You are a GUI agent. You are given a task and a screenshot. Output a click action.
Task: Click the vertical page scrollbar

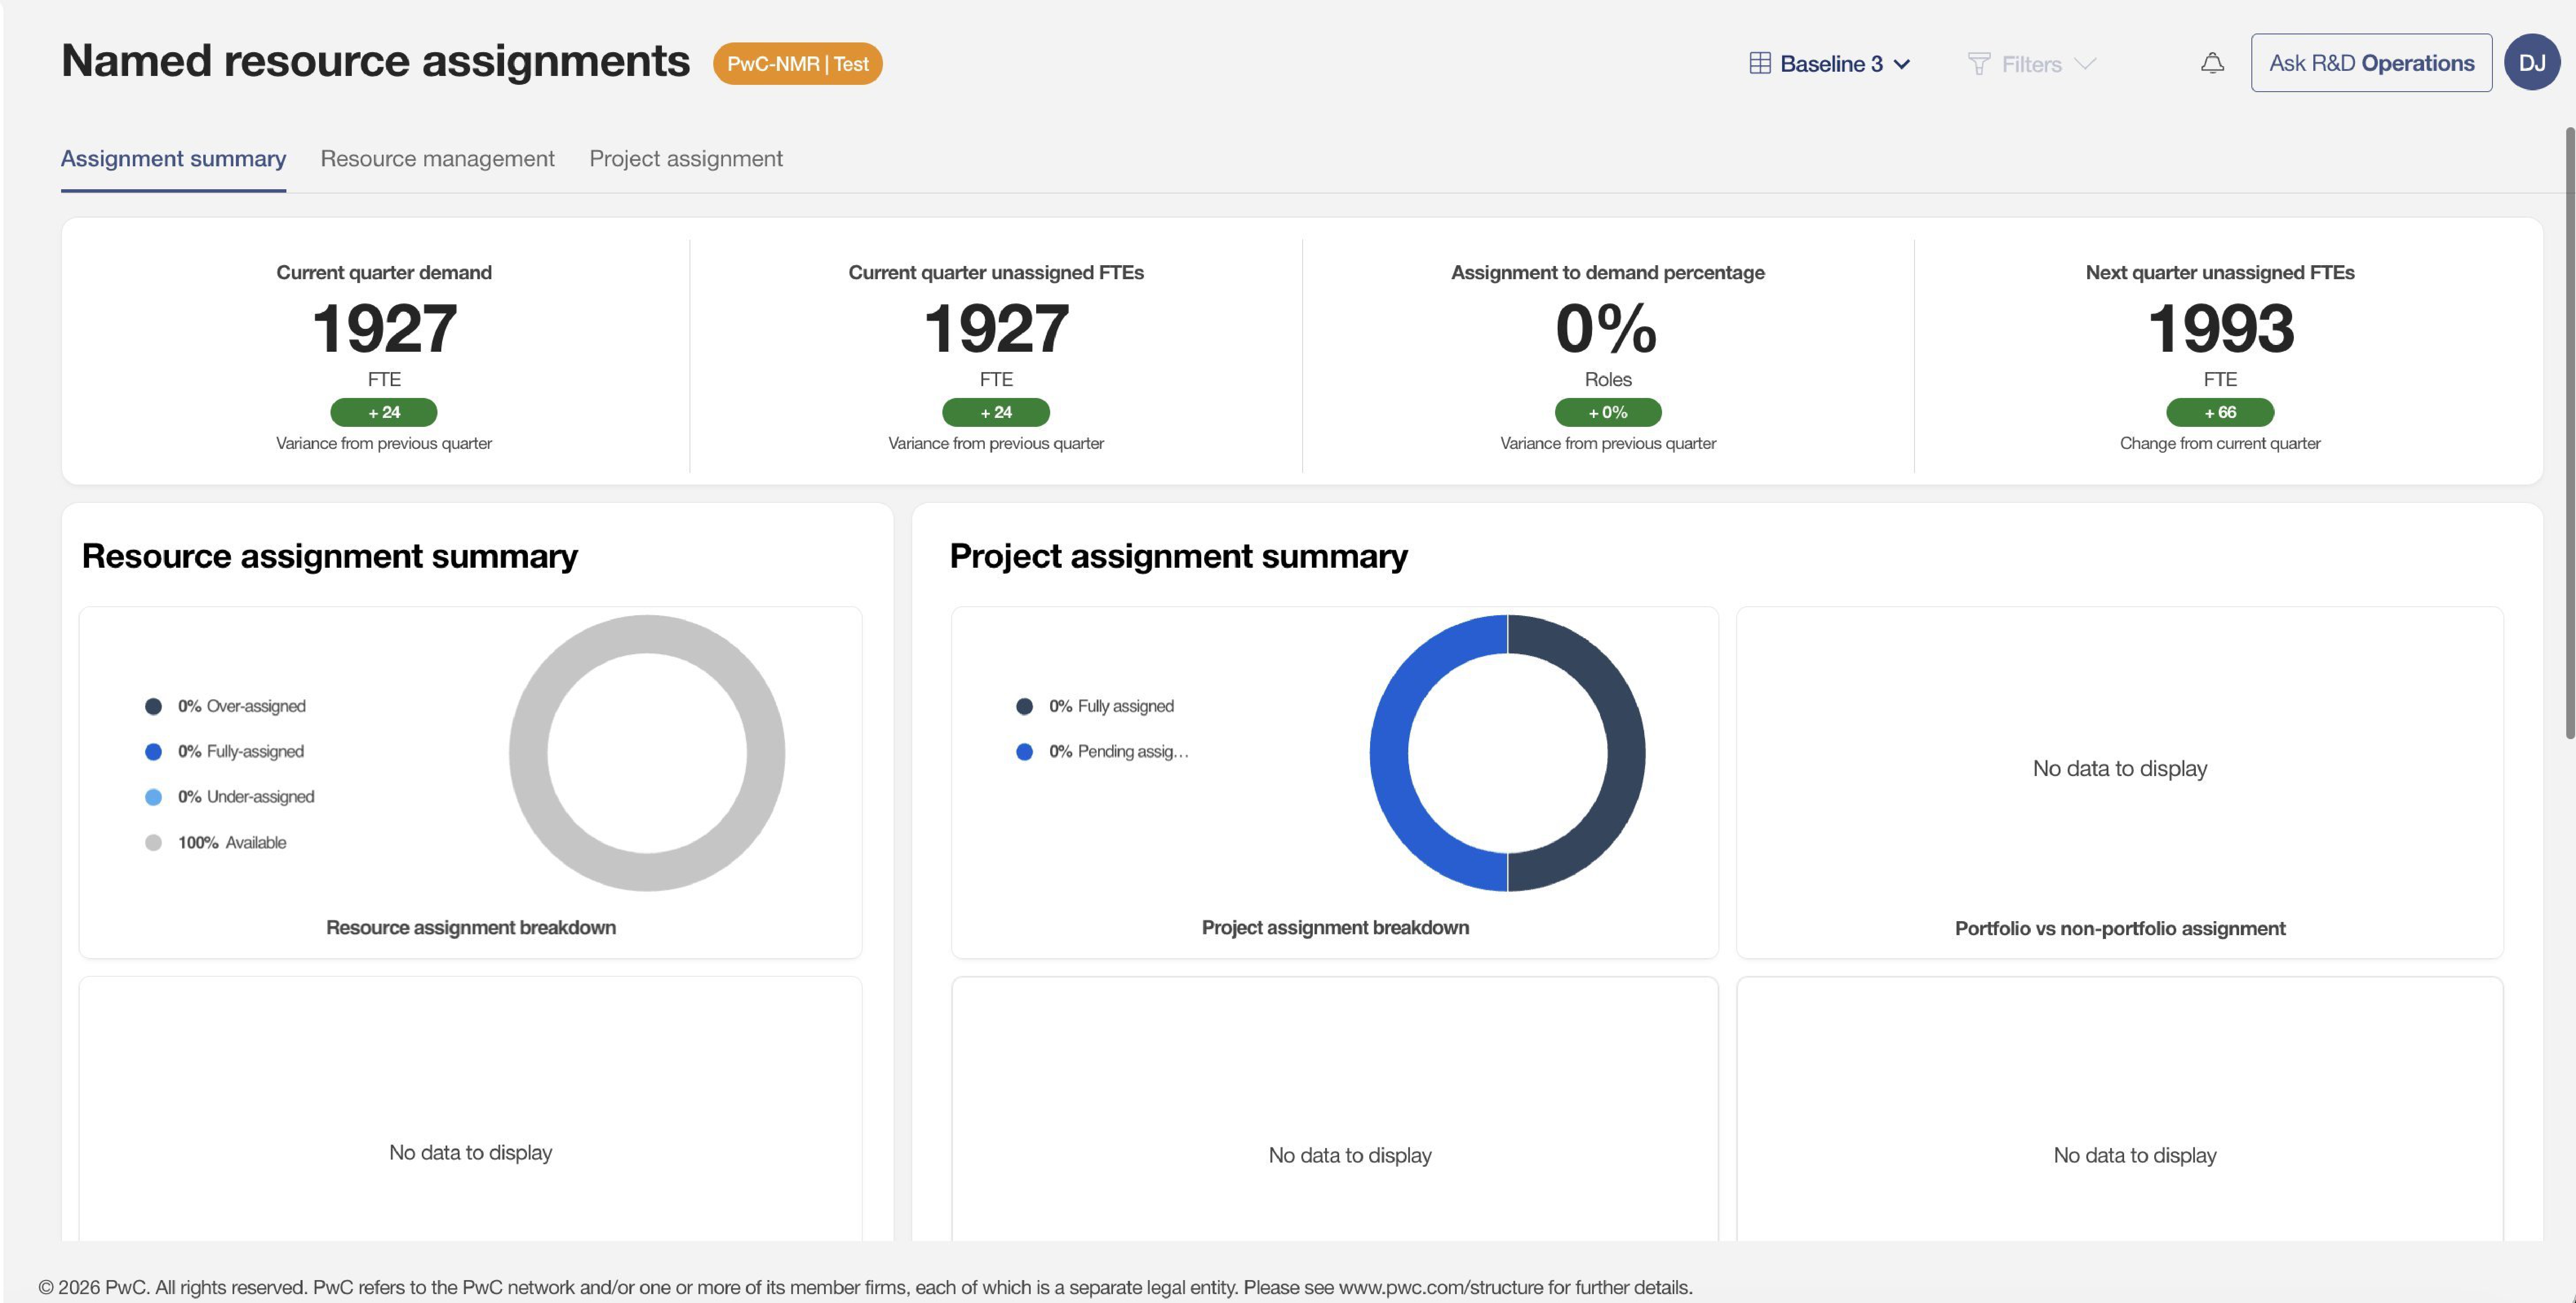pyautogui.click(x=2569, y=432)
